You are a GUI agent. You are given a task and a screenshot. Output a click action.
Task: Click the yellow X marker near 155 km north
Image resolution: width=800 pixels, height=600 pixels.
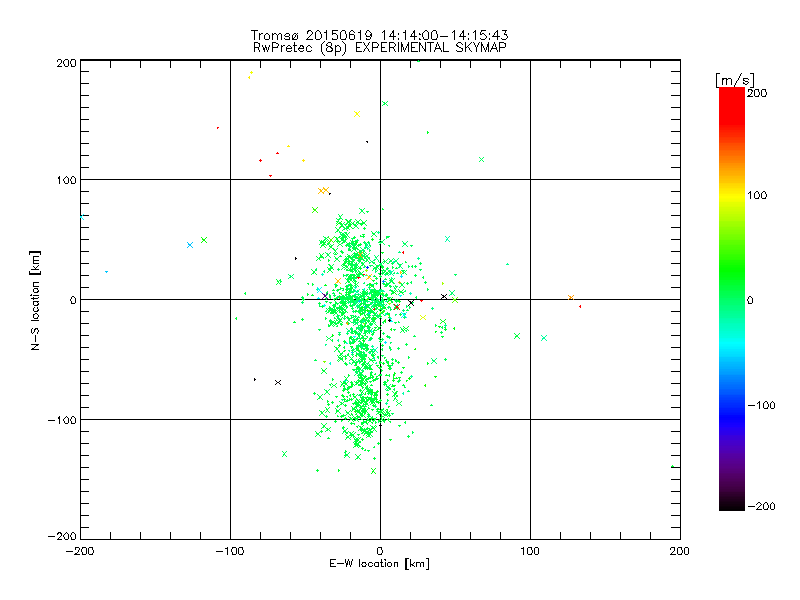pyautogui.click(x=357, y=114)
